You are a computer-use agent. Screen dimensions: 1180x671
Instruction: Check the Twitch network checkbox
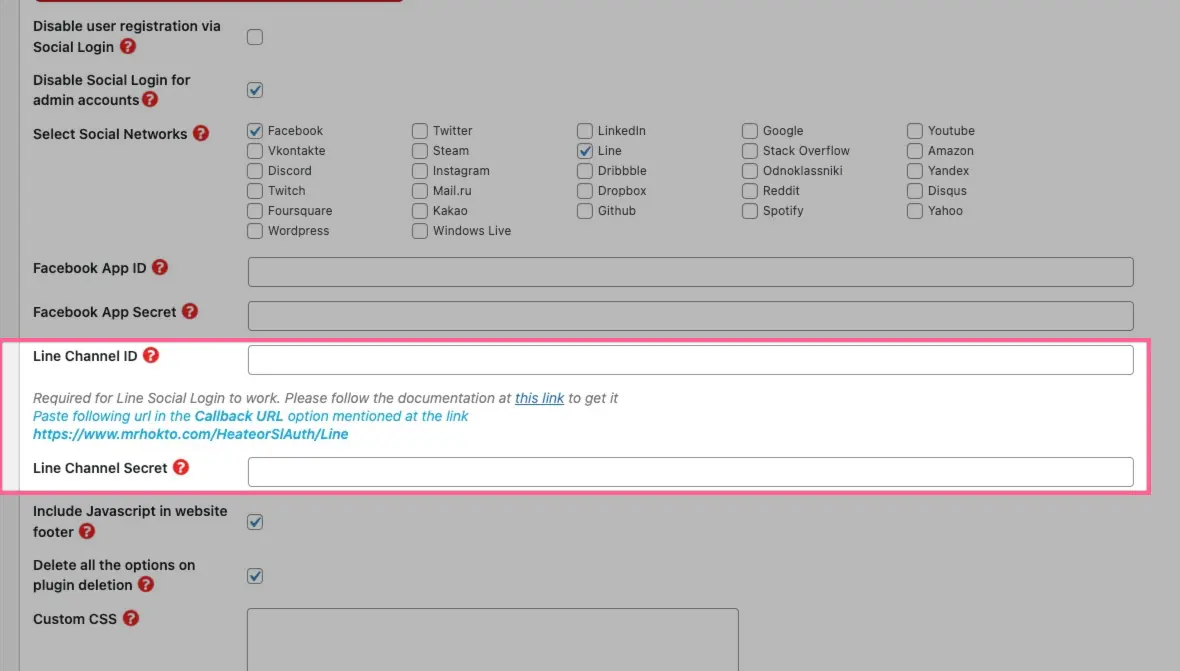255,191
